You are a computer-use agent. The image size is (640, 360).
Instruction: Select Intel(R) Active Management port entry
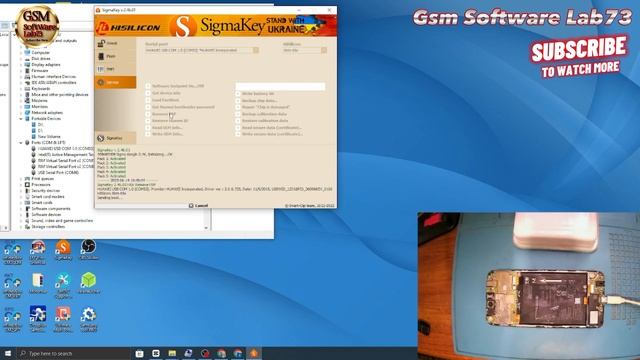[65, 155]
